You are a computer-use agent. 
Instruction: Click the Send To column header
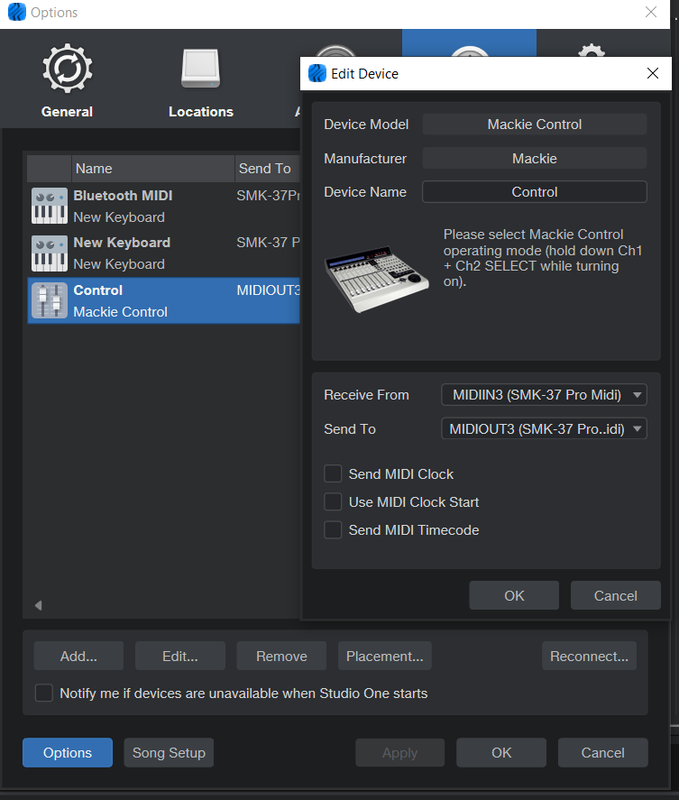267,168
